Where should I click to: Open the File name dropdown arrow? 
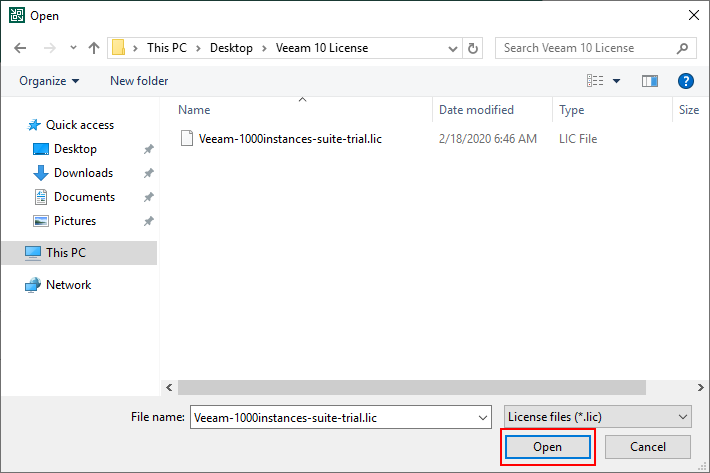[x=483, y=417]
